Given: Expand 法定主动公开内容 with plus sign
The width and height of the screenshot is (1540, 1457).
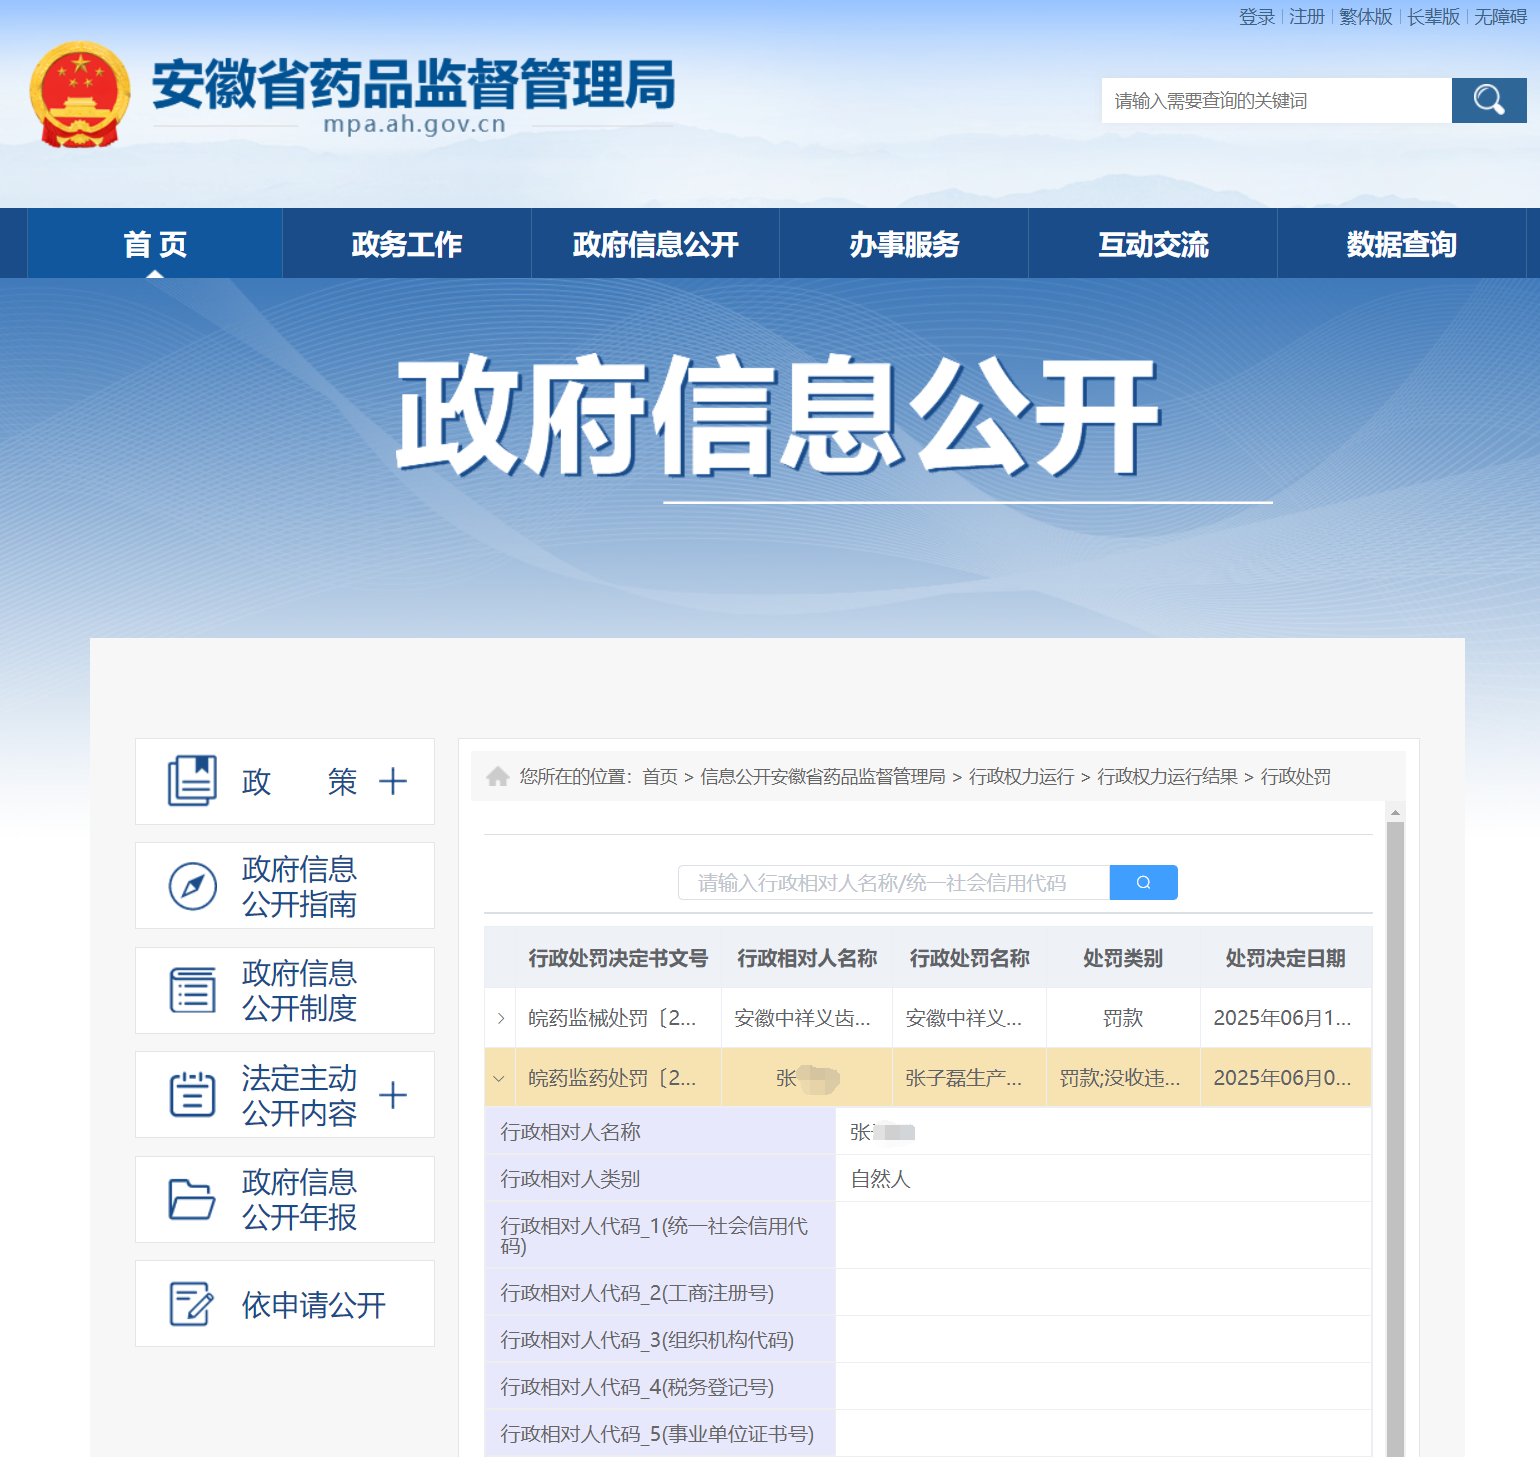Looking at the screenshot, I should coord(393,1095).
